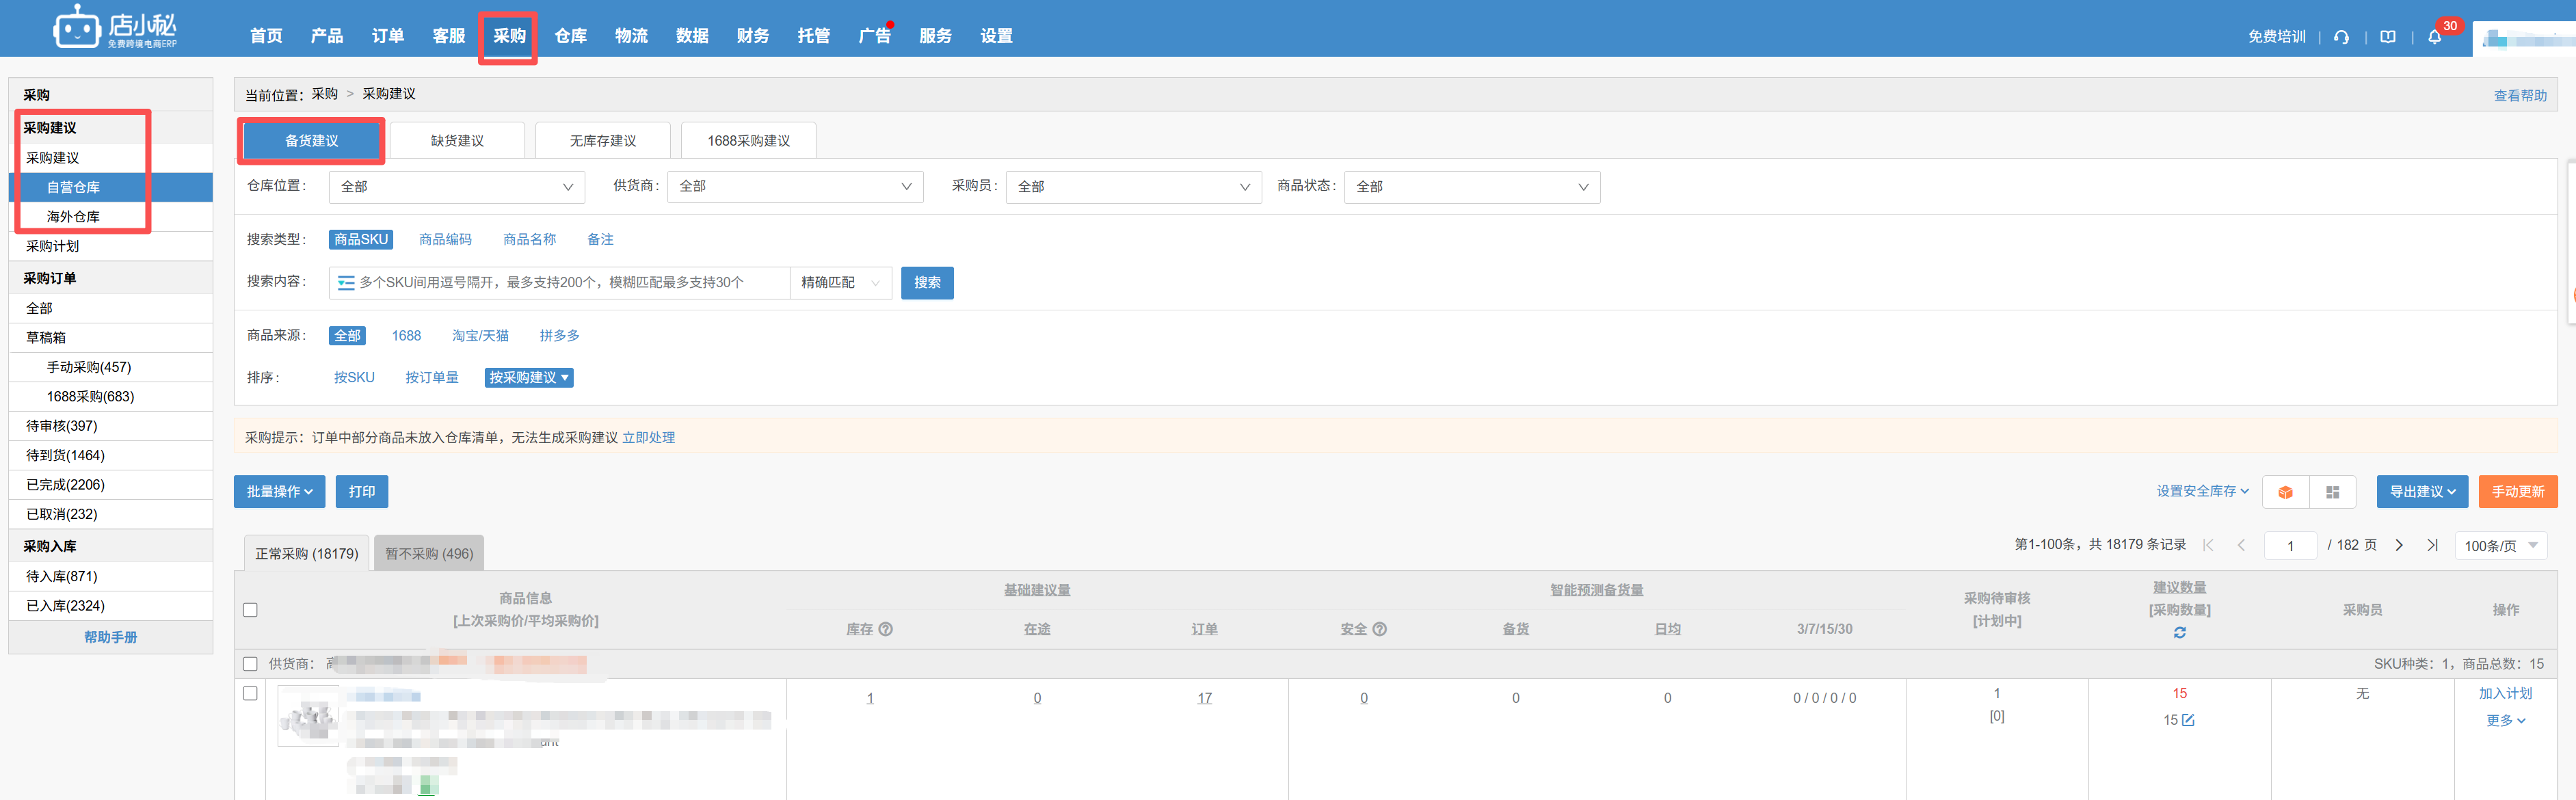Open the 批量操作 dropdown button
Screen dimensions: 2576x800
click(x=279, y=492)
